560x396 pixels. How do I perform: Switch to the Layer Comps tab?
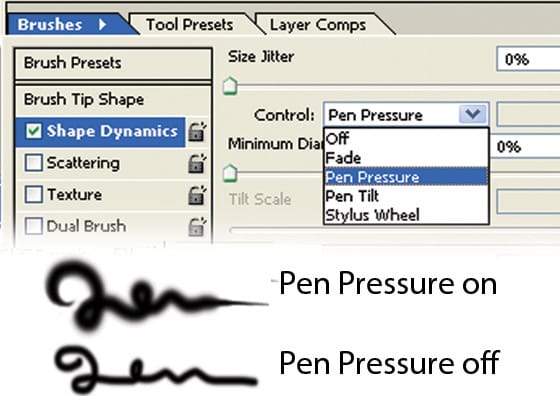(x=318, y=25)
